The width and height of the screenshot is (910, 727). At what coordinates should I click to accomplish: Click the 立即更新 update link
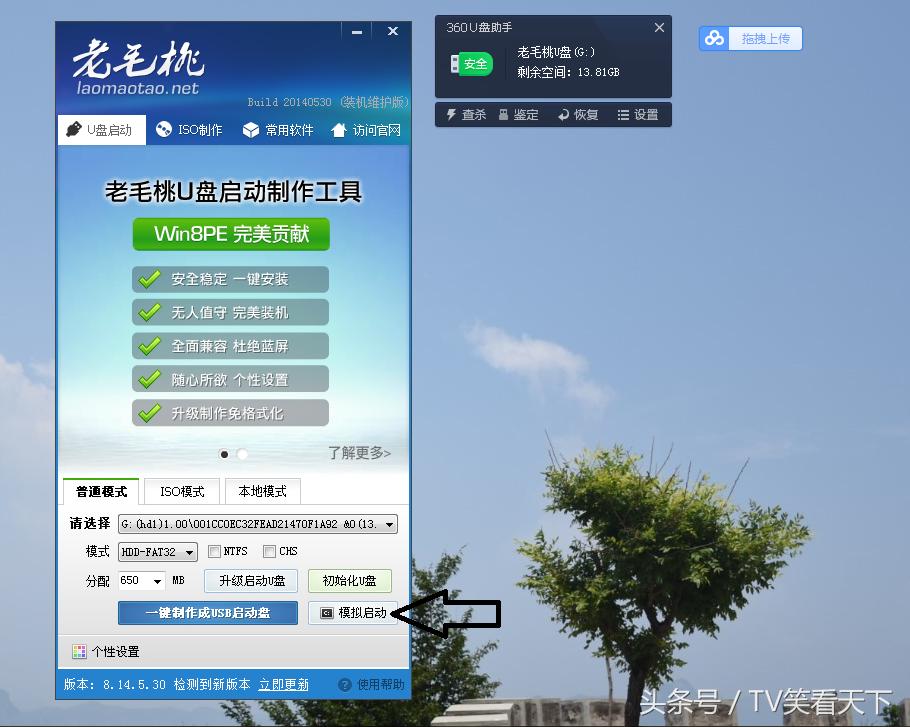pyautogui.click(x=283, y=684)
